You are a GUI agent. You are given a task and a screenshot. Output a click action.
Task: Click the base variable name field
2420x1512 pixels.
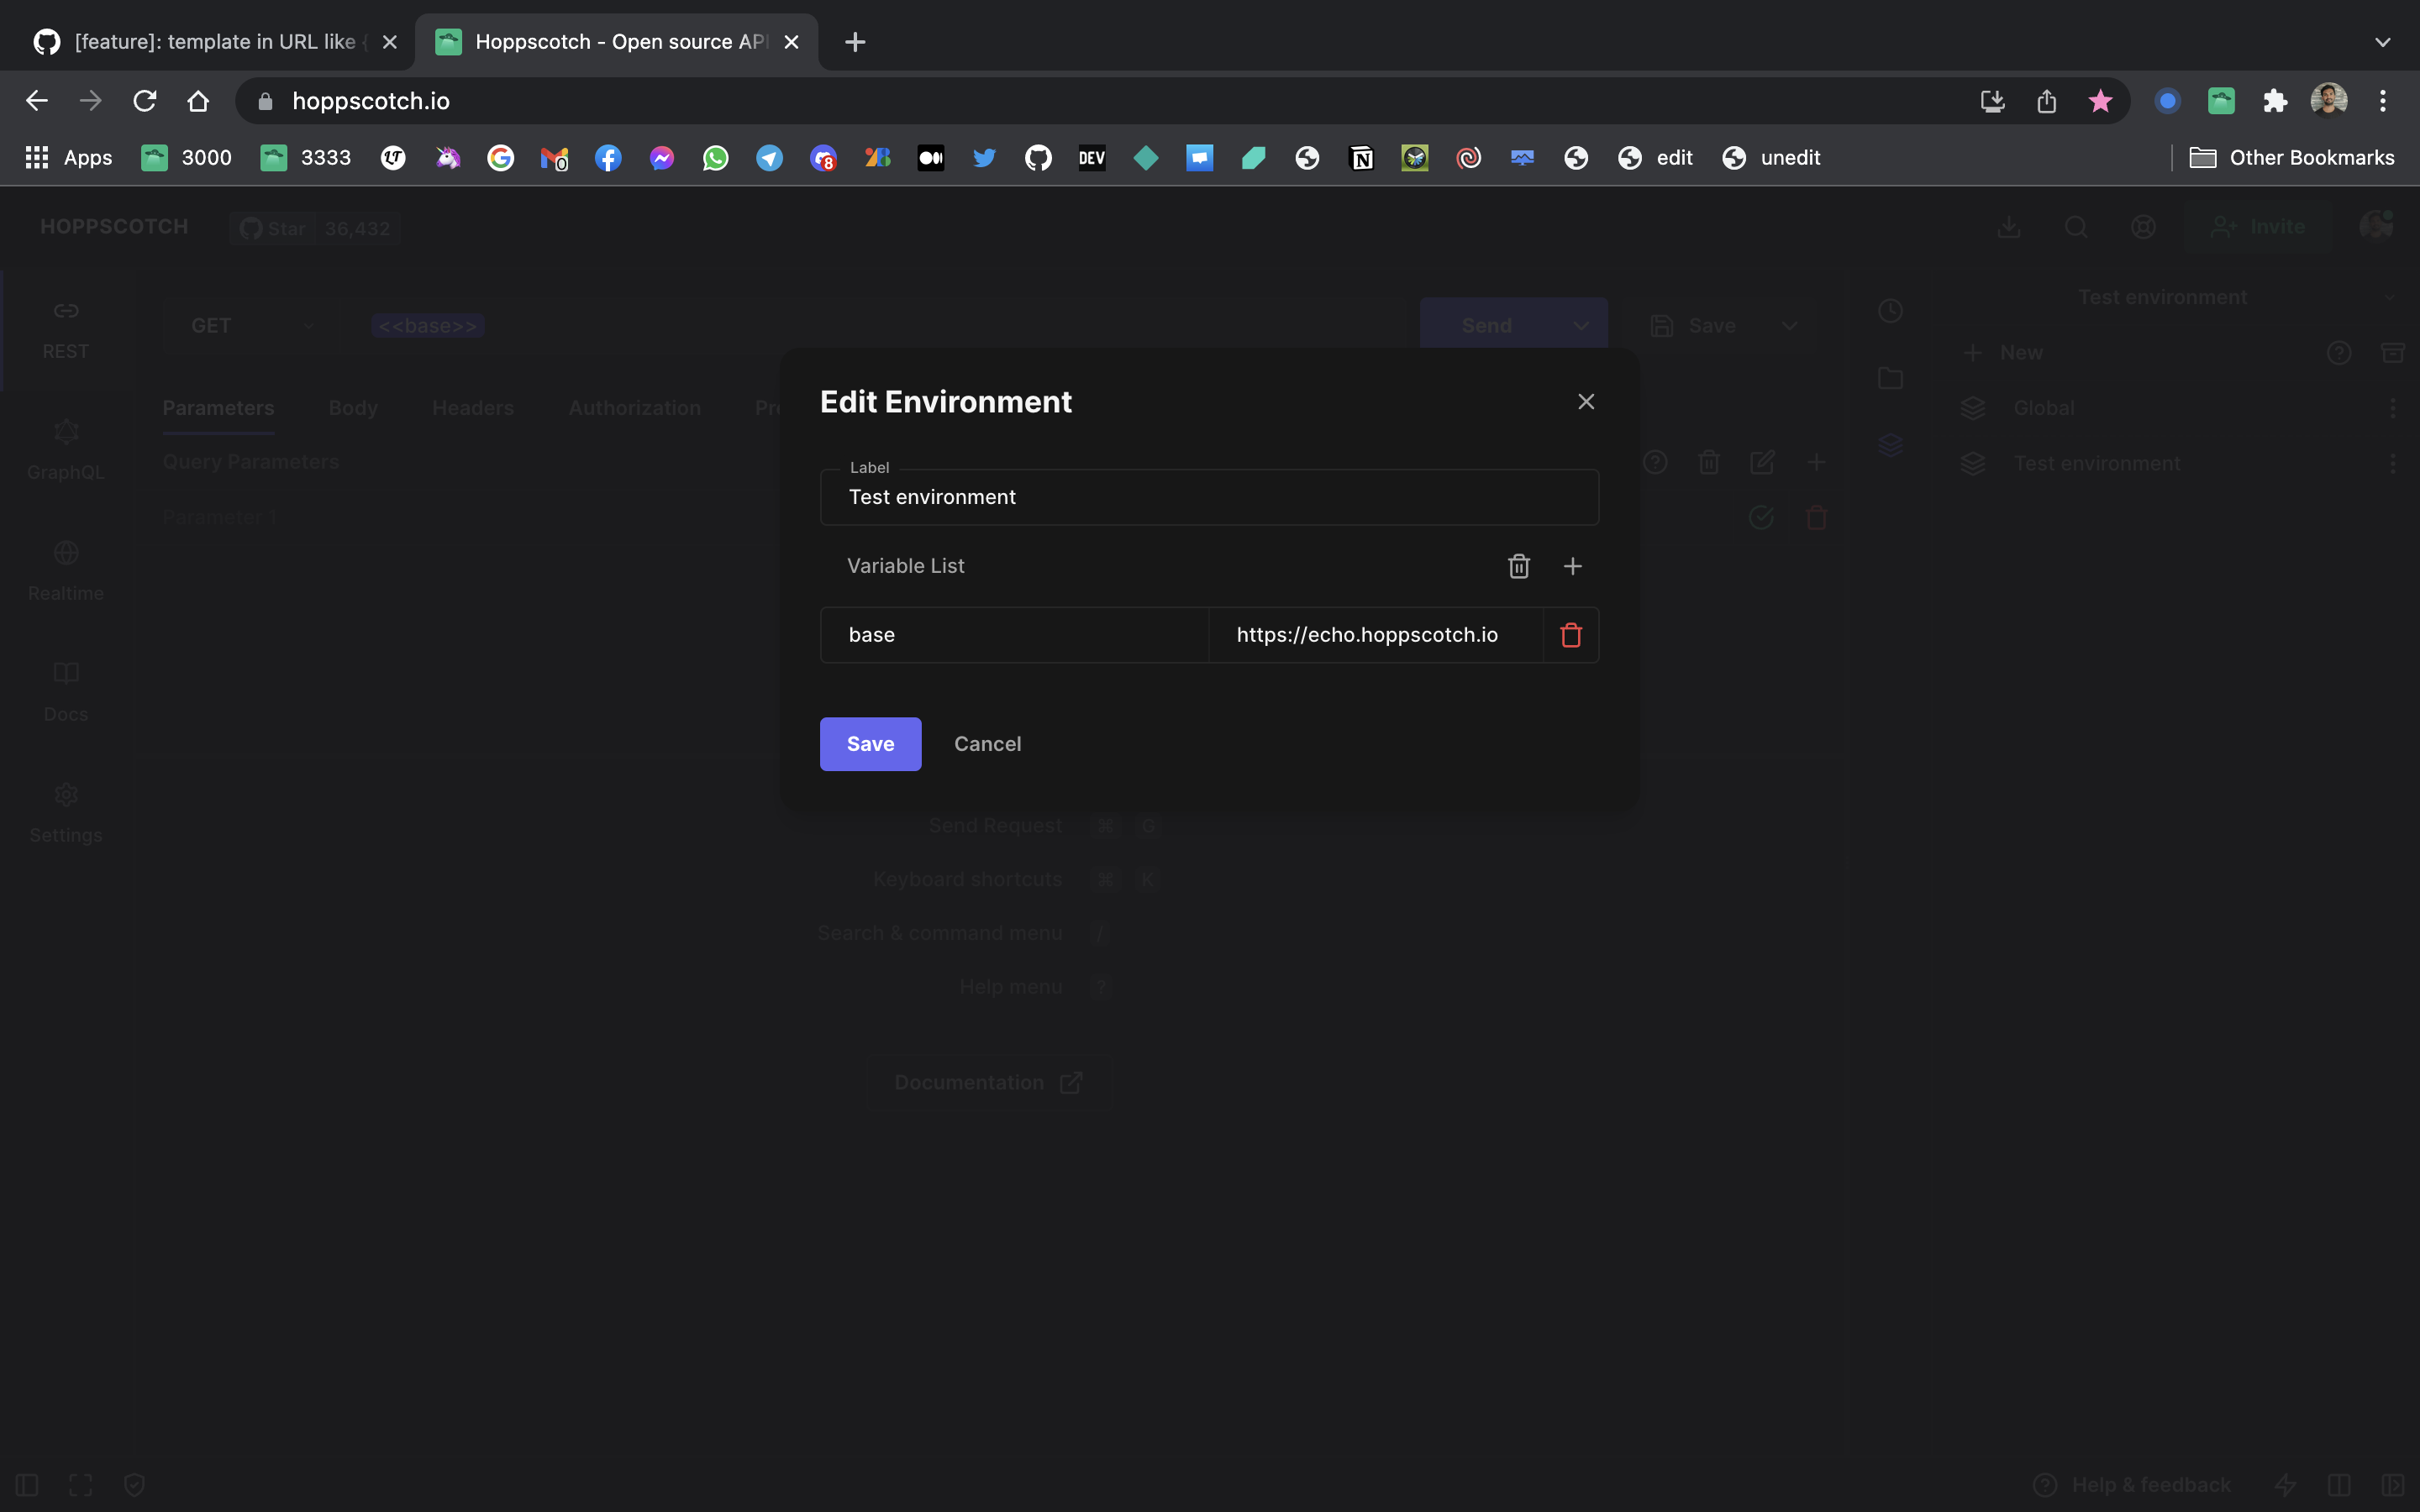(1014, 635)
